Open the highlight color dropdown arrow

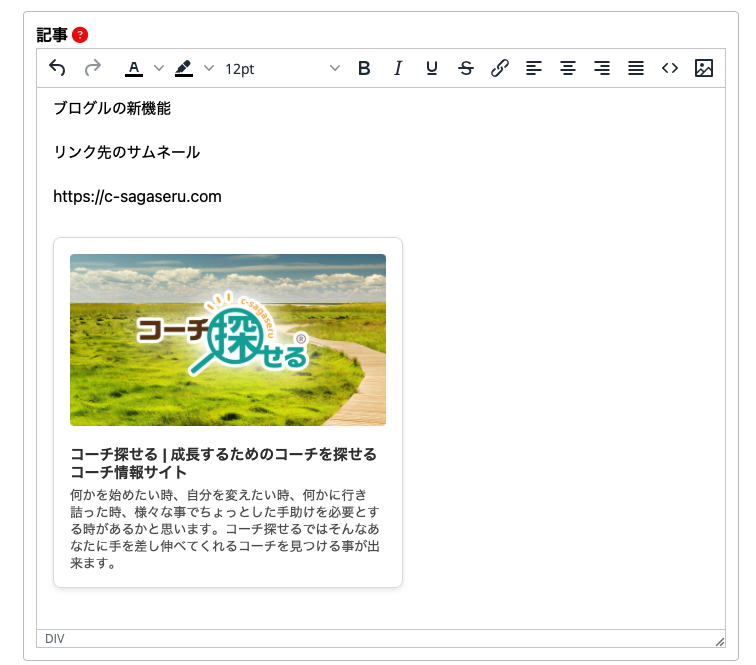(x=209, y=68)
